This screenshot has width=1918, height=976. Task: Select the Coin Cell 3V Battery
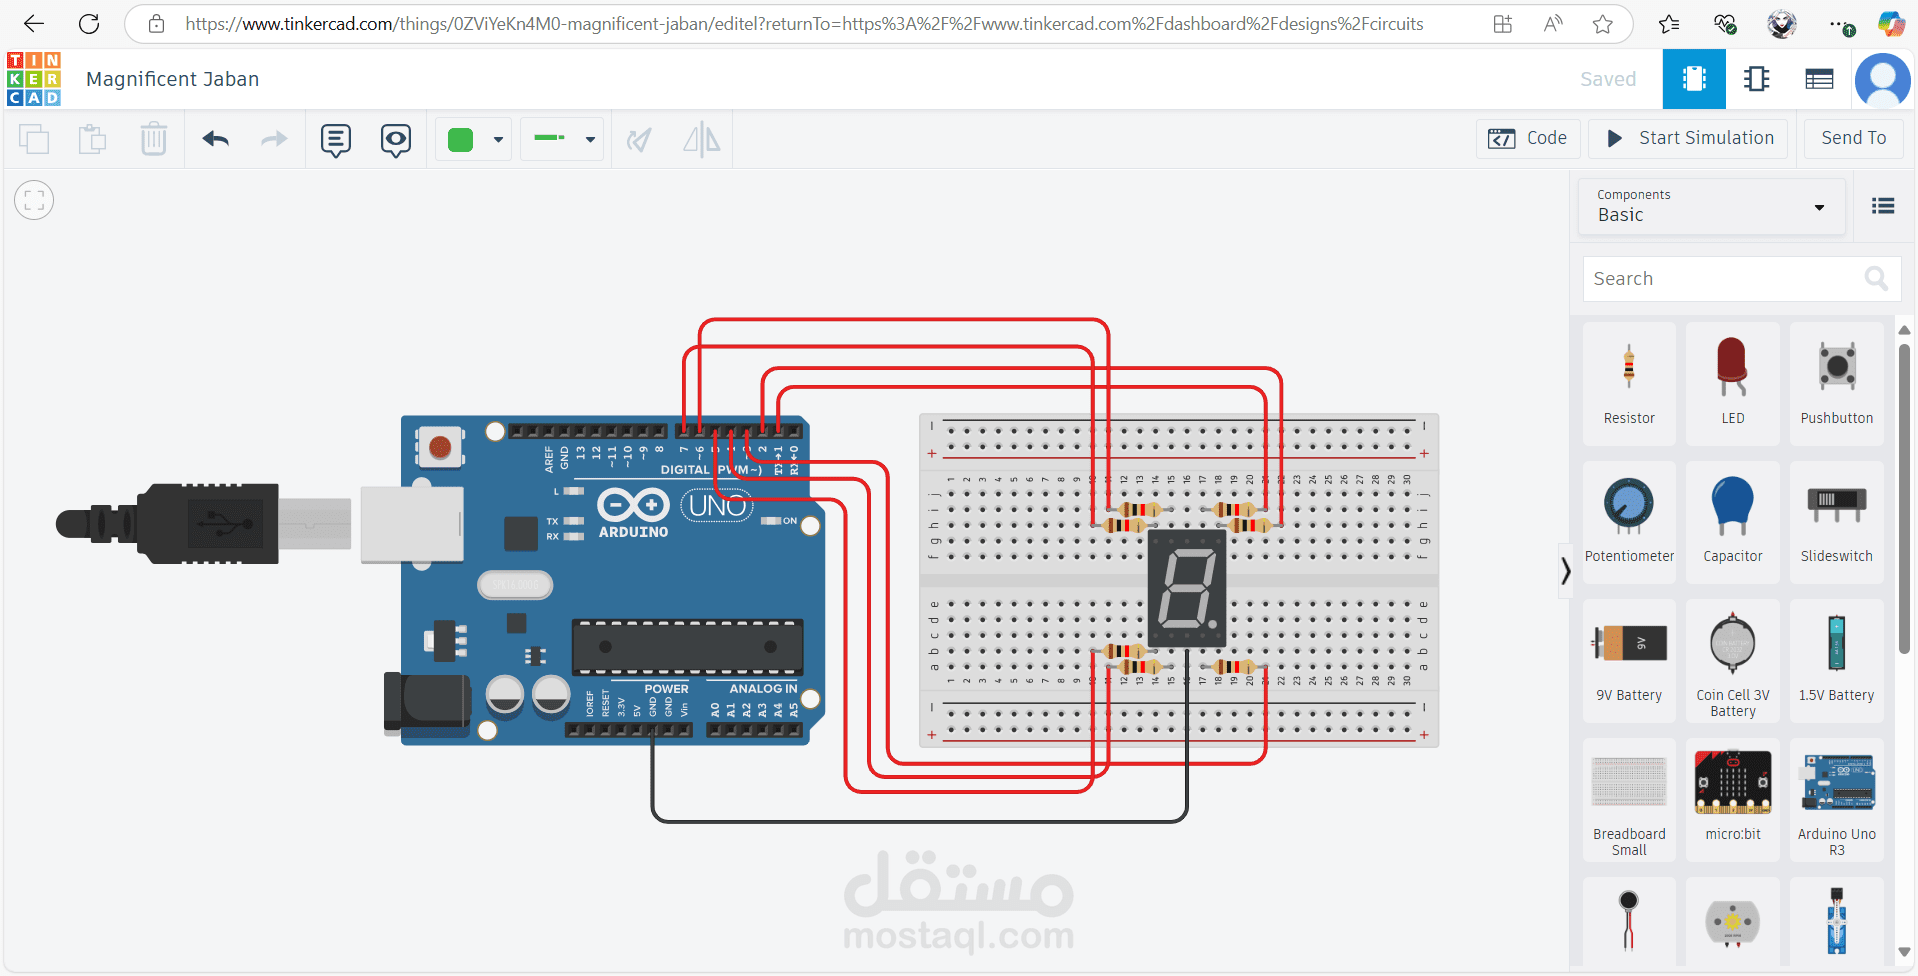tap(1733, 661)
